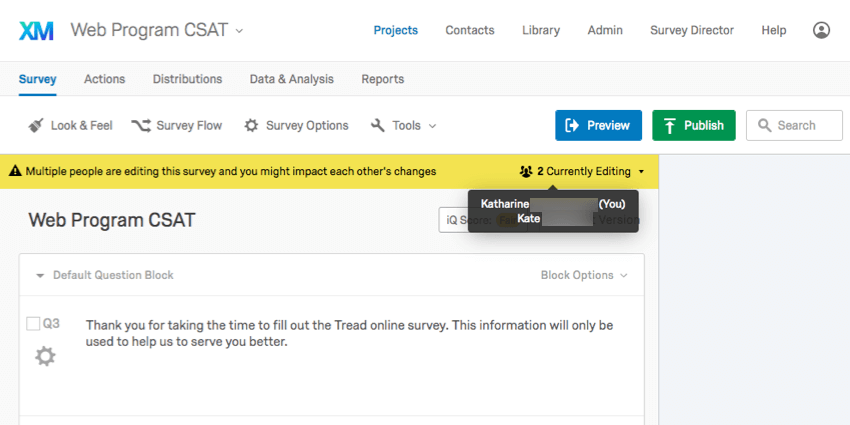This screenshot has width=850, height=425.
Task: Click the Q3 question label
Action: [x=51, y=324]
